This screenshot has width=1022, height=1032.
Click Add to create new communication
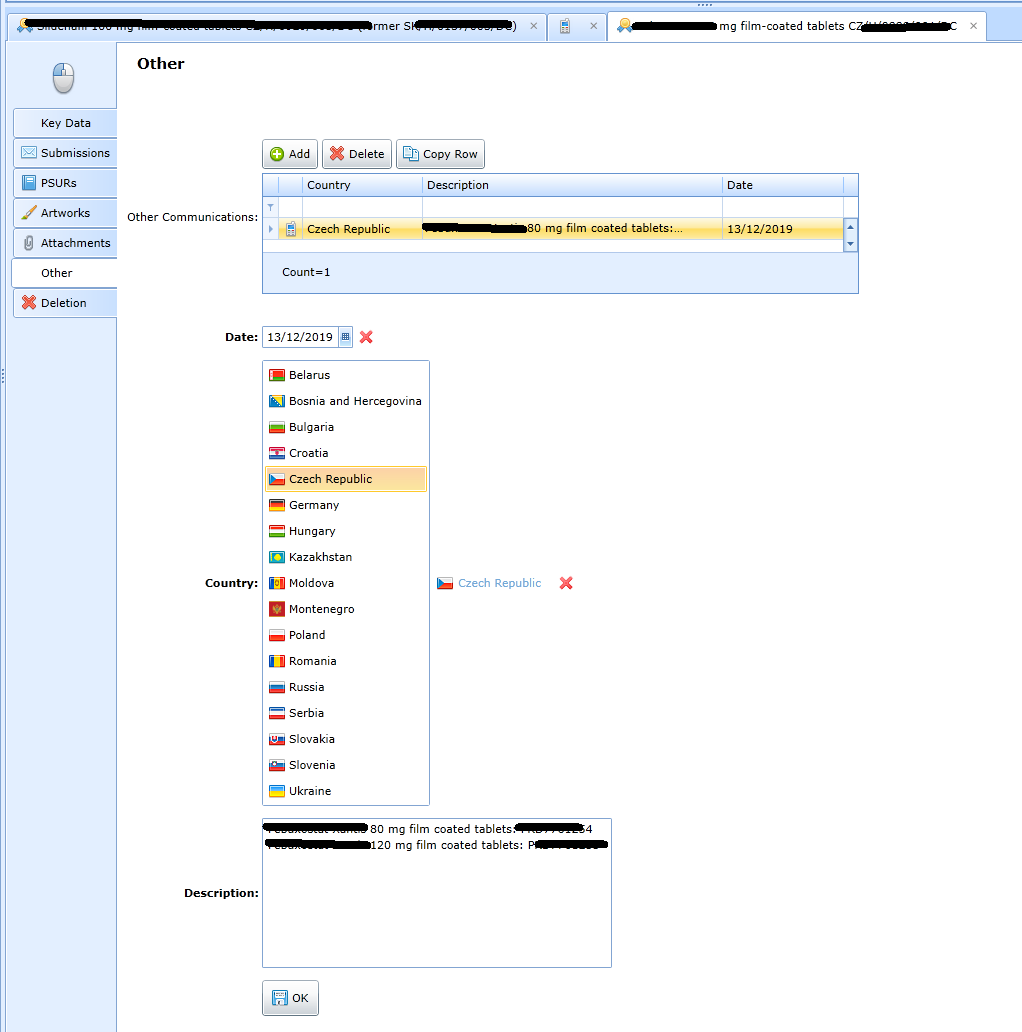[x=290, y=154]
